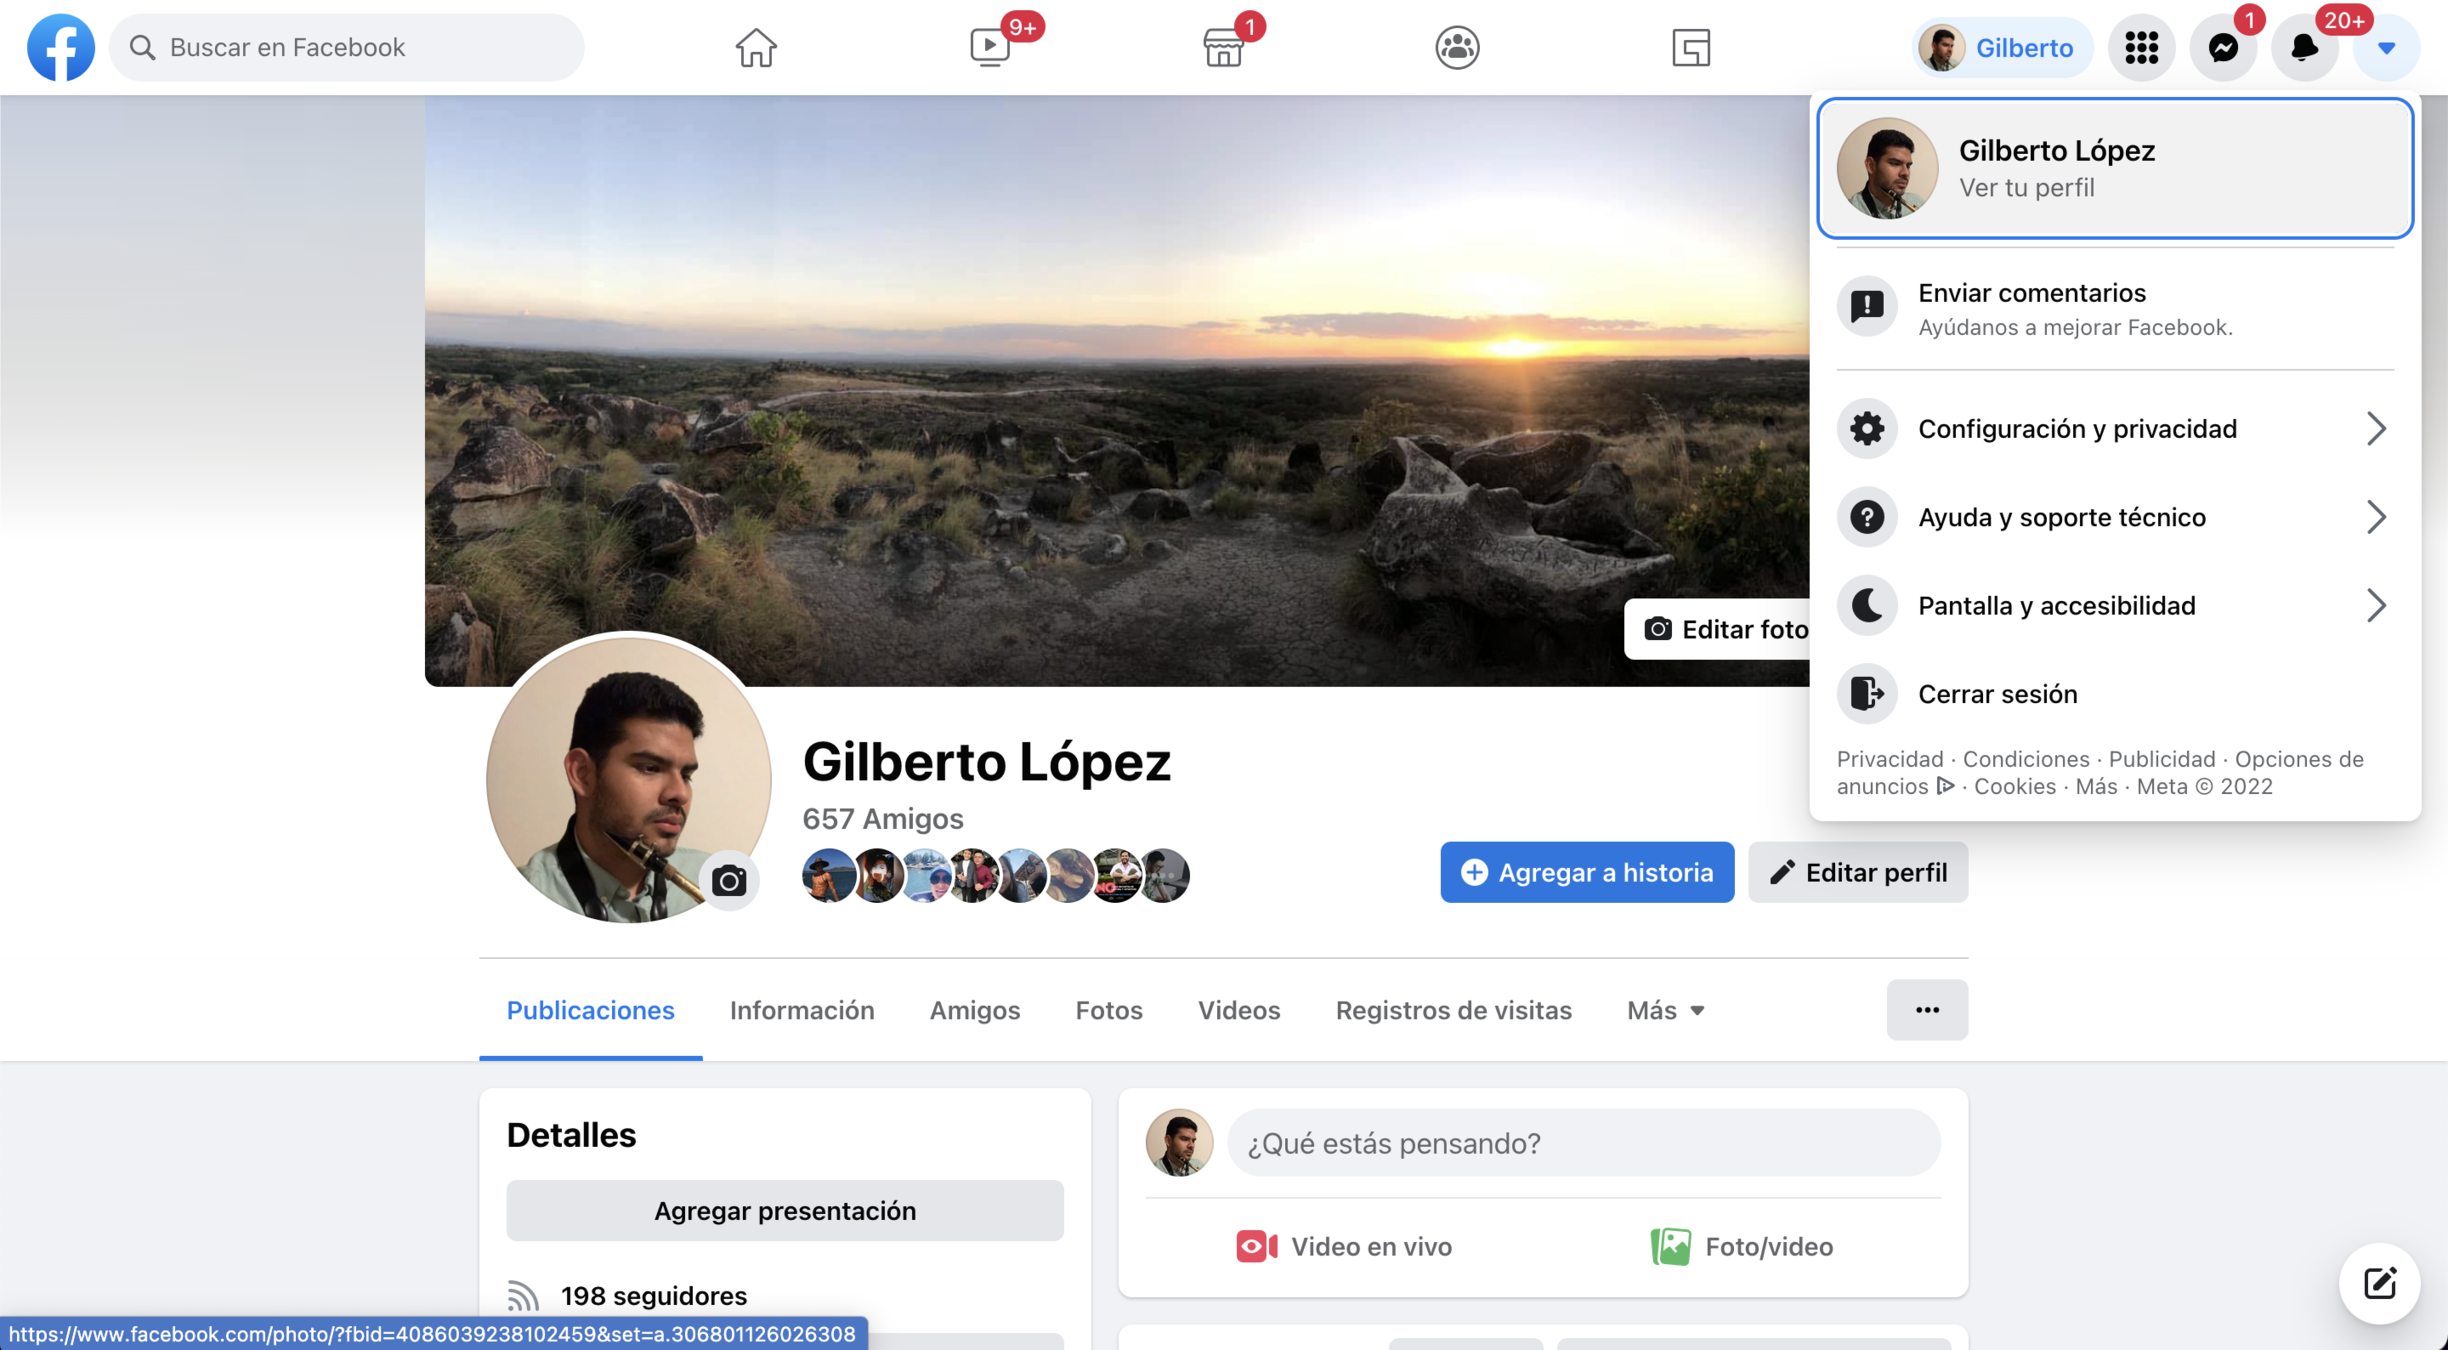
Task: Click the Editar perfil button
Action: pos(1857,872)
